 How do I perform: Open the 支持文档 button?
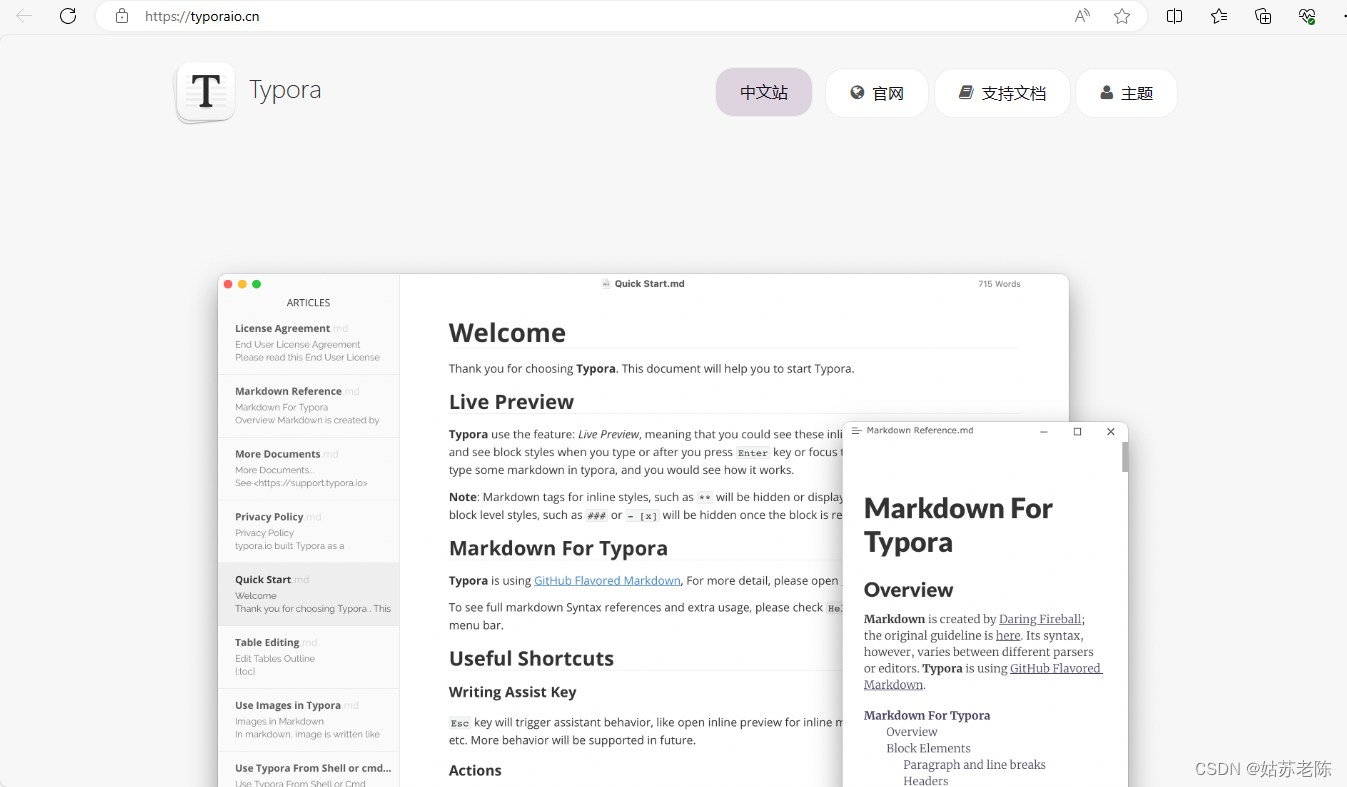click(1002, 93)
